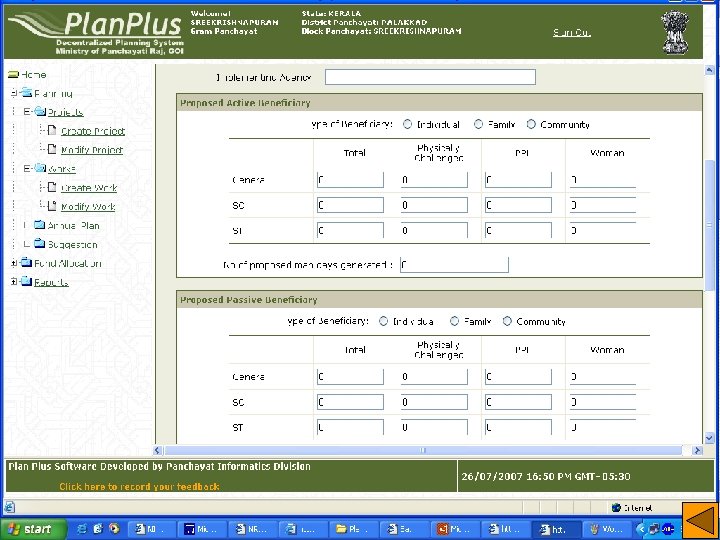Expand hidden system tray icons chevron
The height and width of the screenshot is (540, 720).
641,529
